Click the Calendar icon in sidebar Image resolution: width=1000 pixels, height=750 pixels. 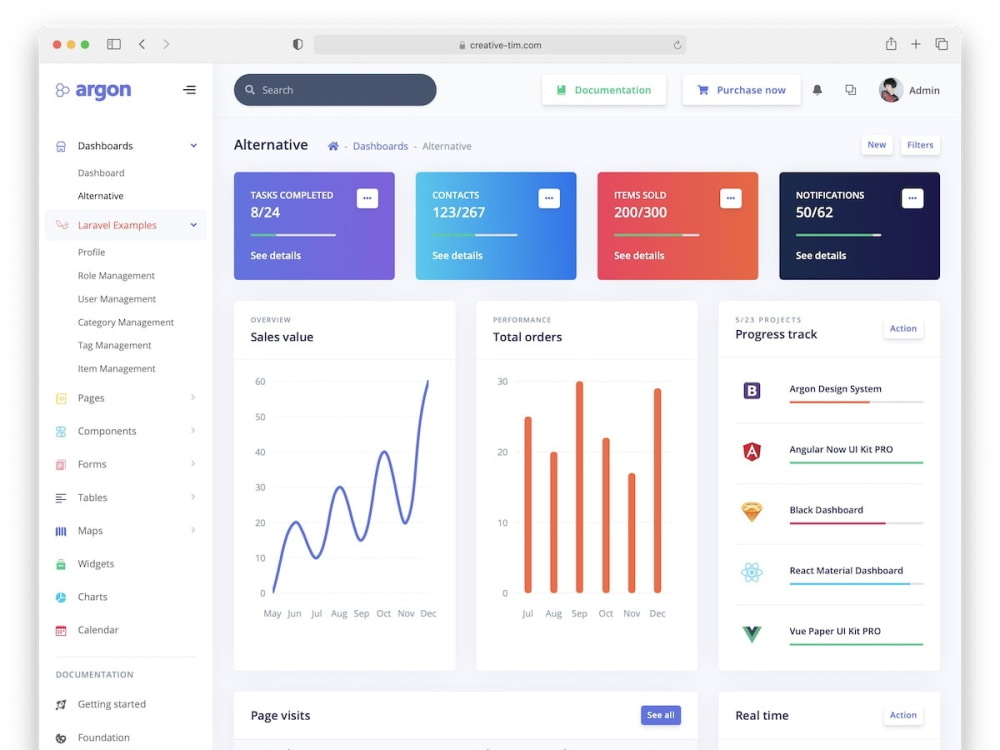[61, 630]
